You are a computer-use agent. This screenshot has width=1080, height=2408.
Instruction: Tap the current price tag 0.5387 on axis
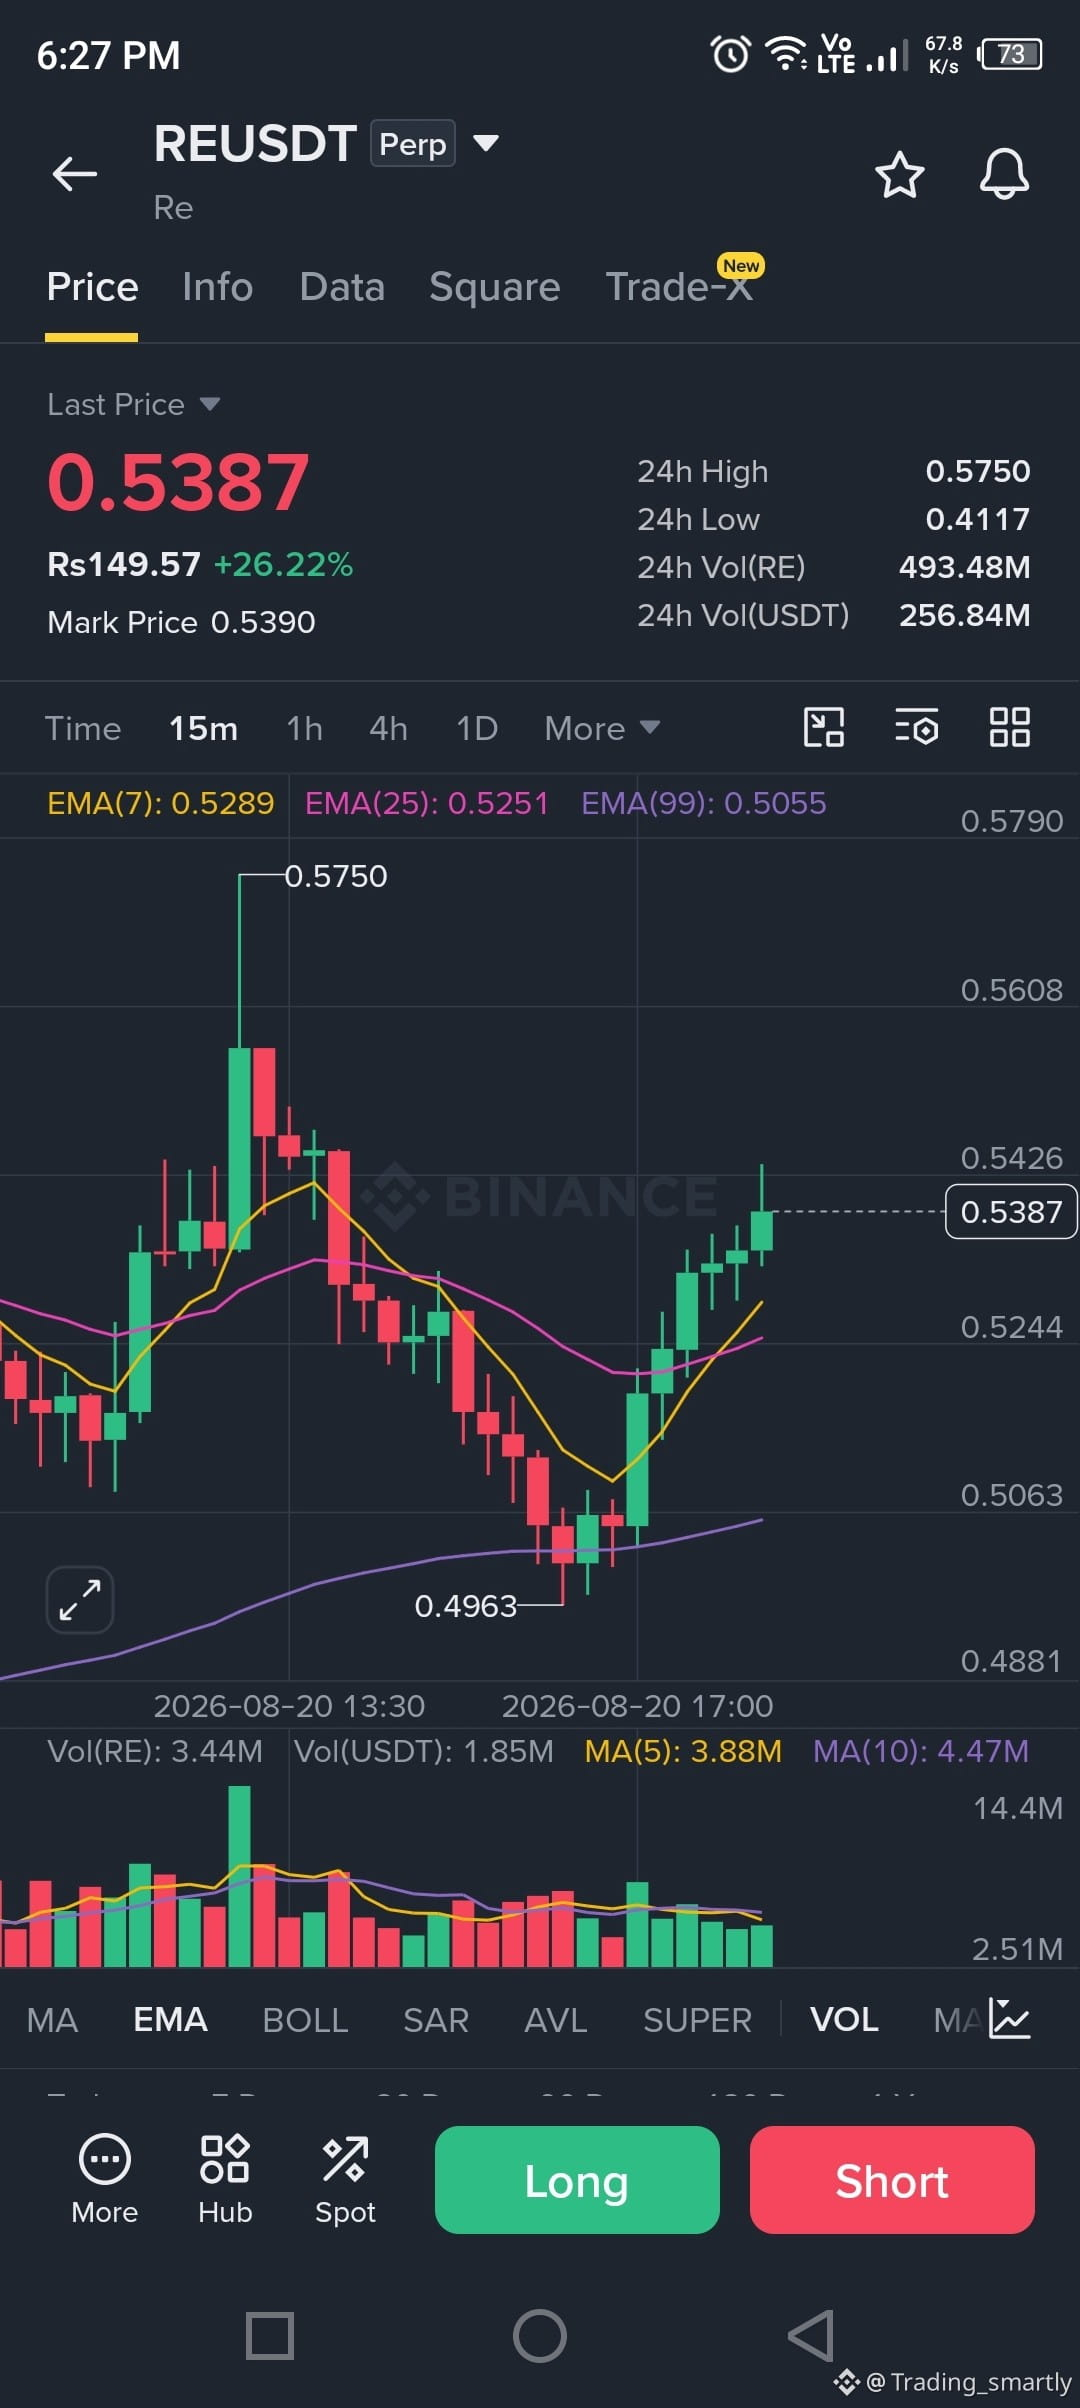coord(1011,1211)
